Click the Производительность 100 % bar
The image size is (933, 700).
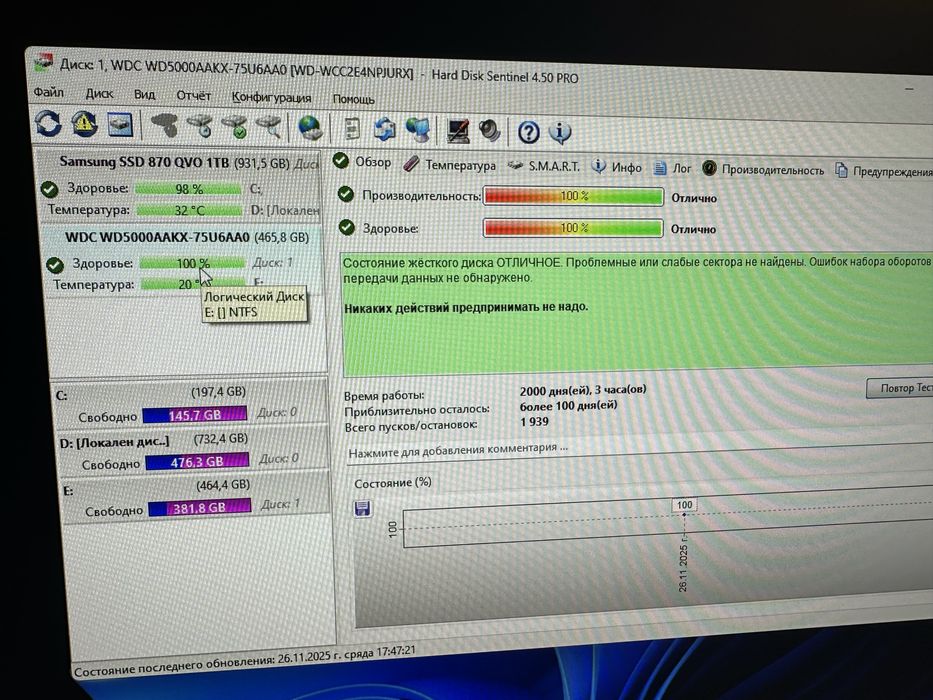click(x=574, y=196)
